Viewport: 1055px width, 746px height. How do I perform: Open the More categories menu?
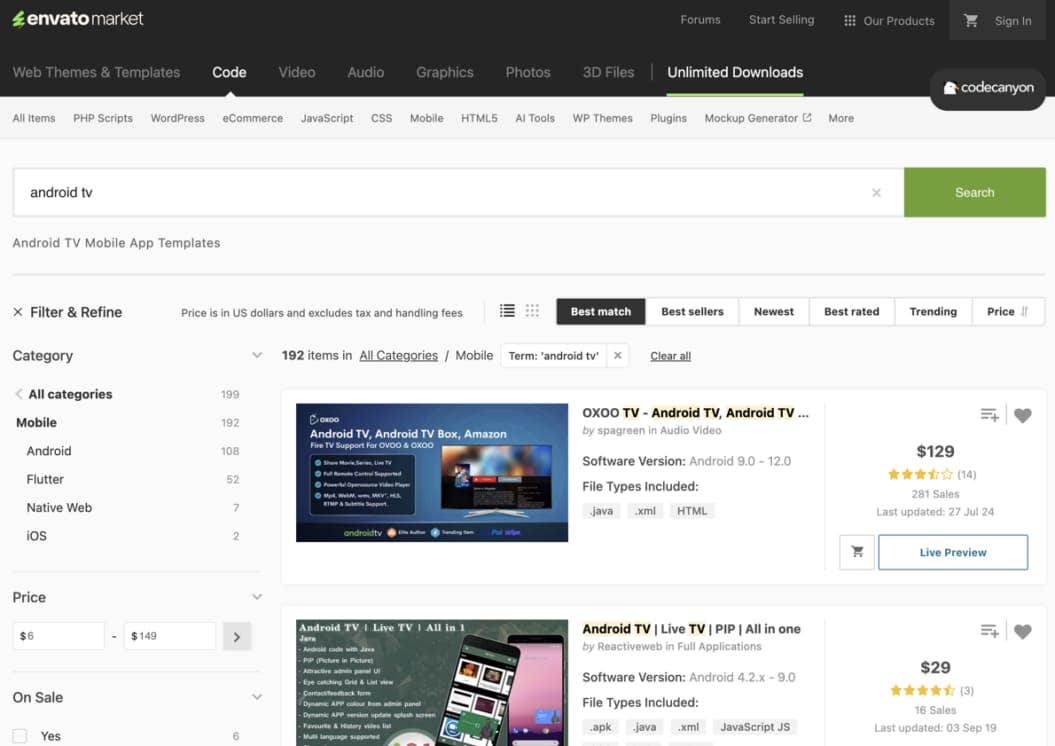point(841,118)
